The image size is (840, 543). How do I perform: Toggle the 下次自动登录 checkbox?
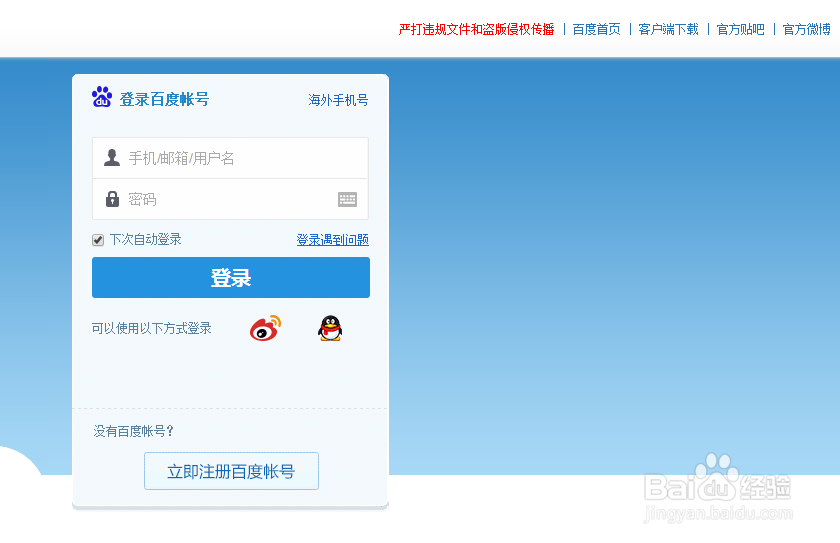pyautogui.click(x=98, y=239)
